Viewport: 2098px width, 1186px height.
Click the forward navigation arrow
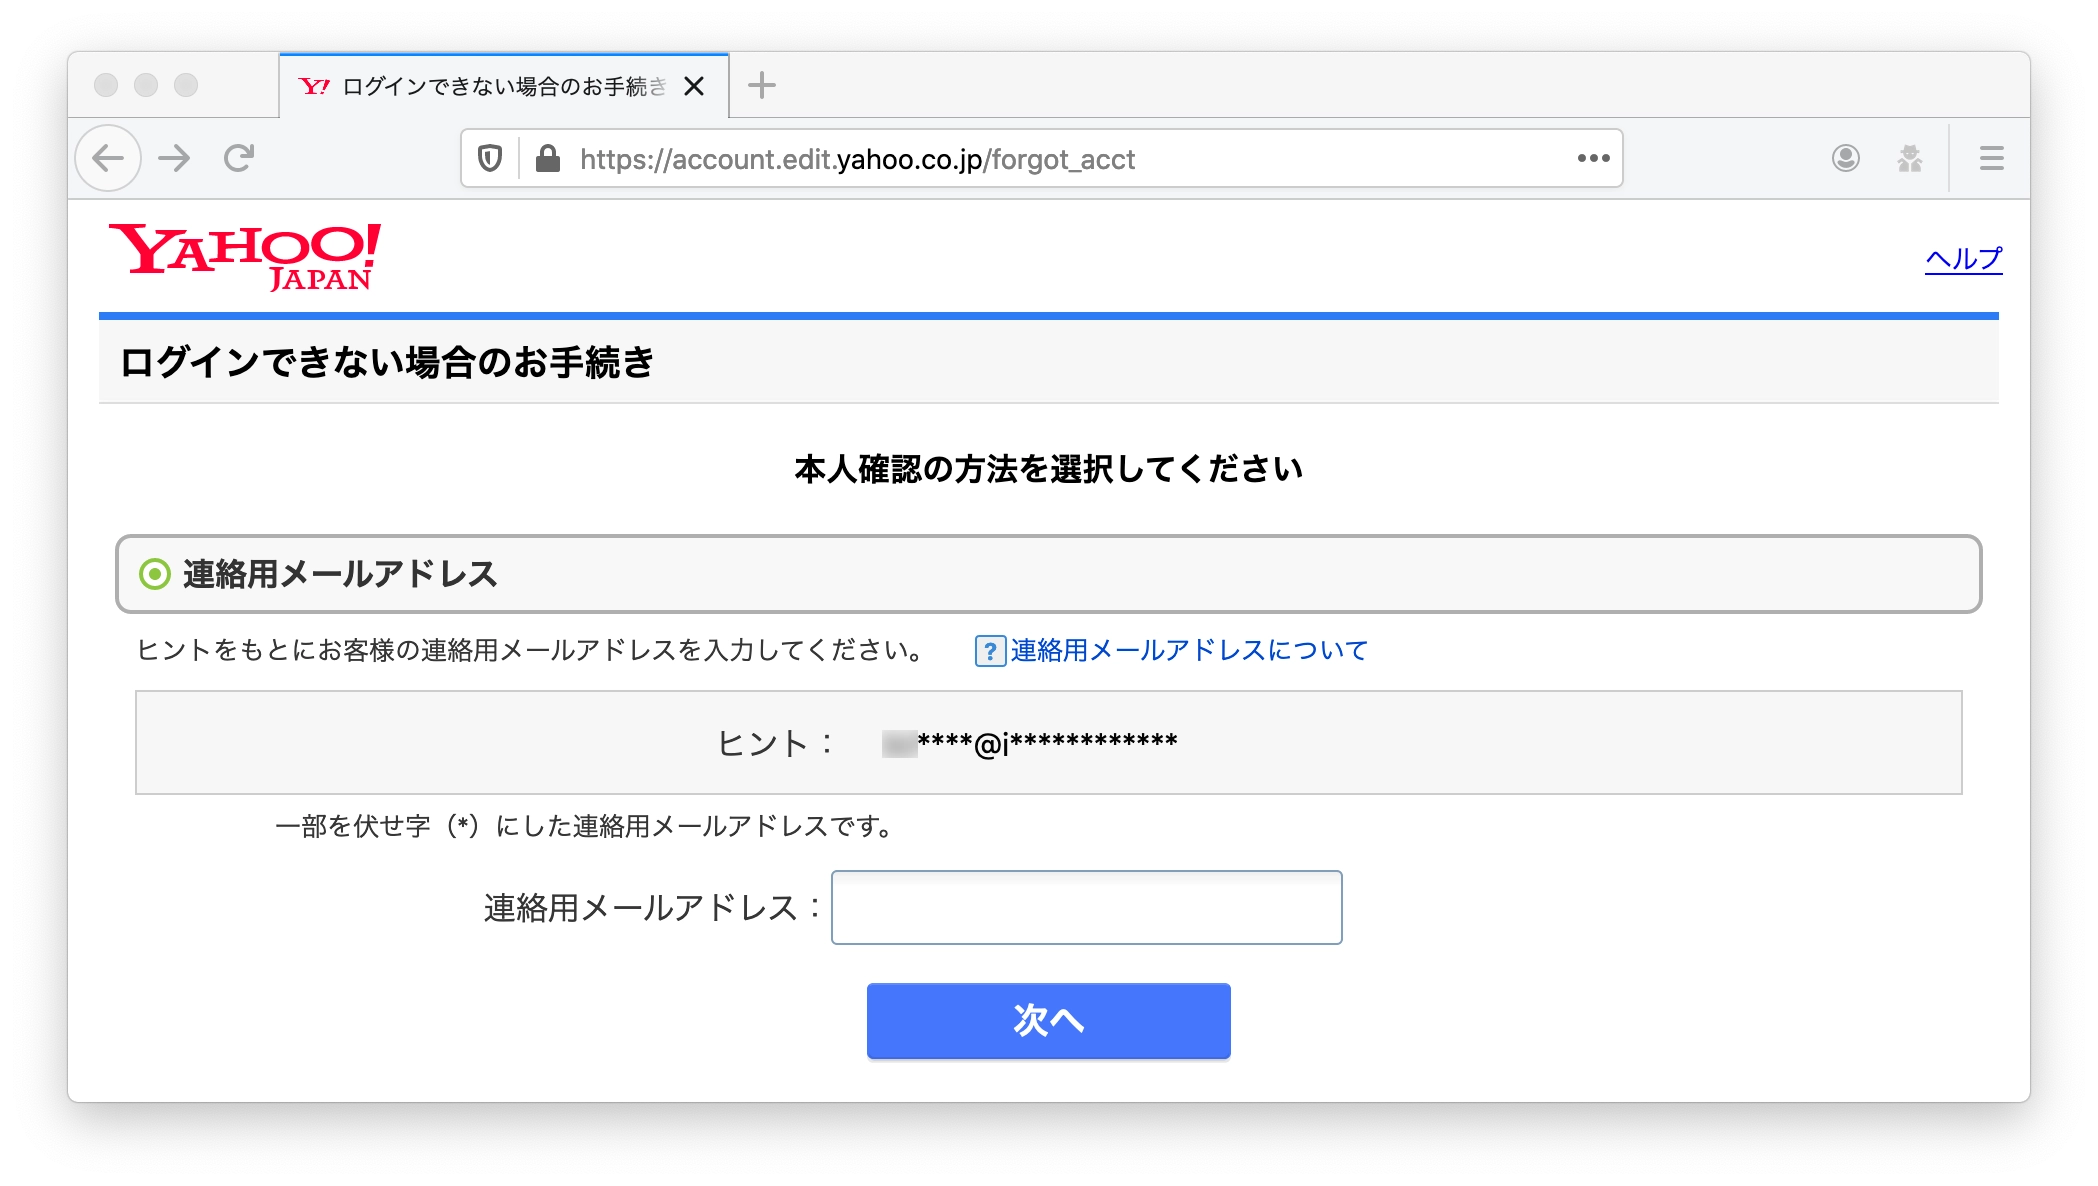click(x=174, y=158)
